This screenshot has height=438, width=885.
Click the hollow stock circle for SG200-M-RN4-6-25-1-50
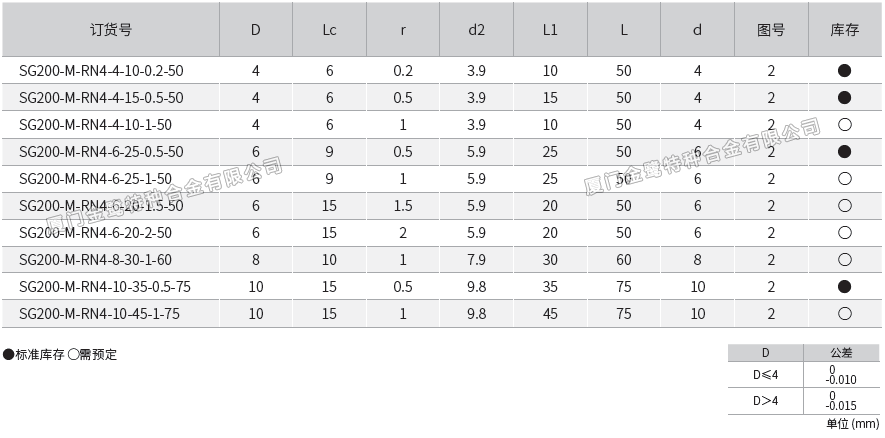click(x=845, y=179)
